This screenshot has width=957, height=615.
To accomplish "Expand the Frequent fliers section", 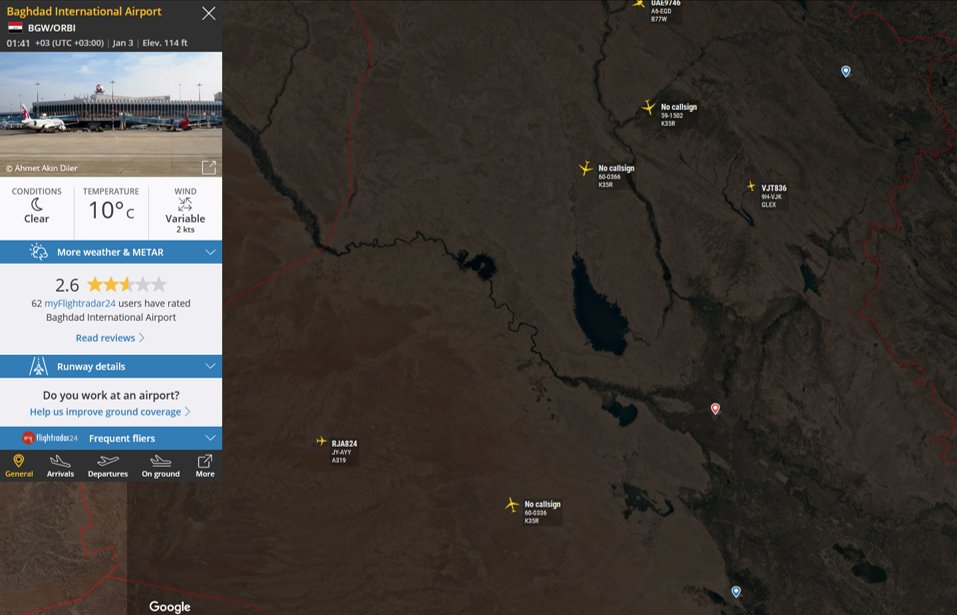I will point(111,438).
